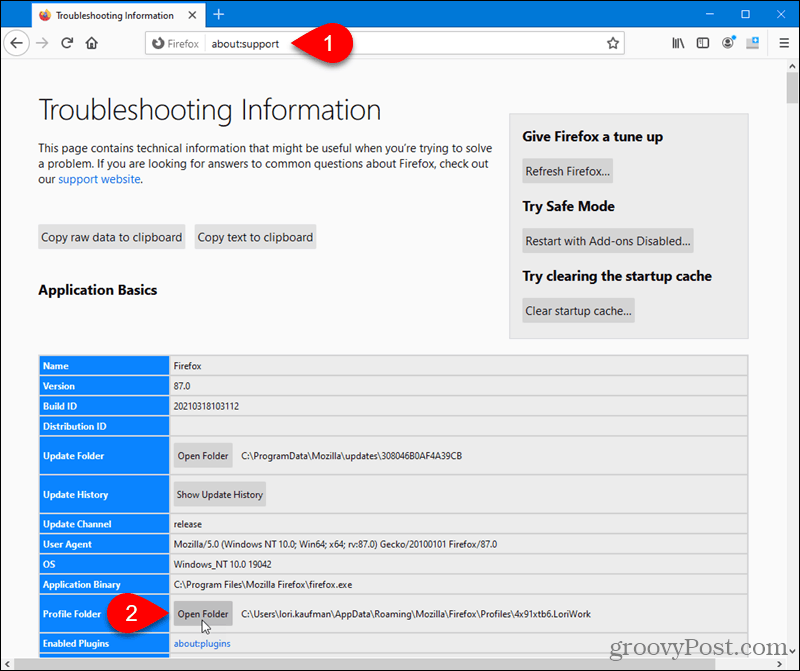The width and height of the screenshot is (800, 671).
Task: Click the Name row header cell
Action: tap(104, 366)
